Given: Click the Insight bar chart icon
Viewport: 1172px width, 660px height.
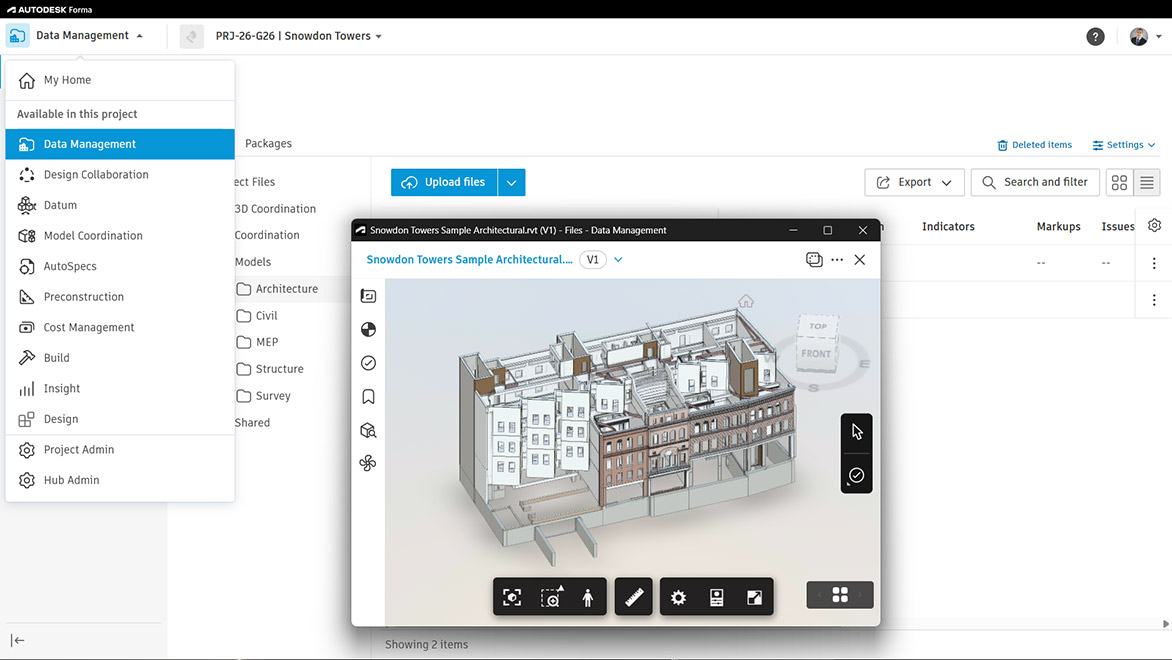Looking at the screenshot, I should pyautogui.click(x=27, y=389).
